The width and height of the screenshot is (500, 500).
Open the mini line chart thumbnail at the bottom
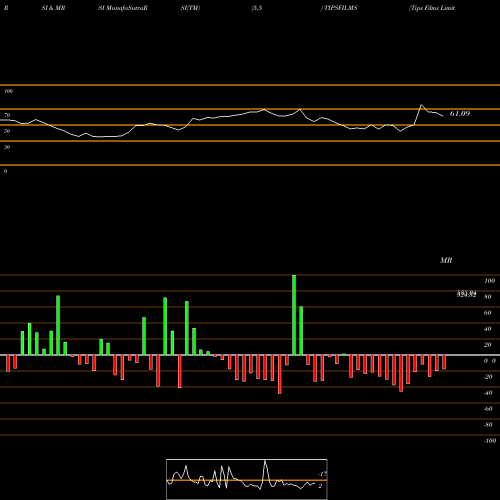(247, 479)
